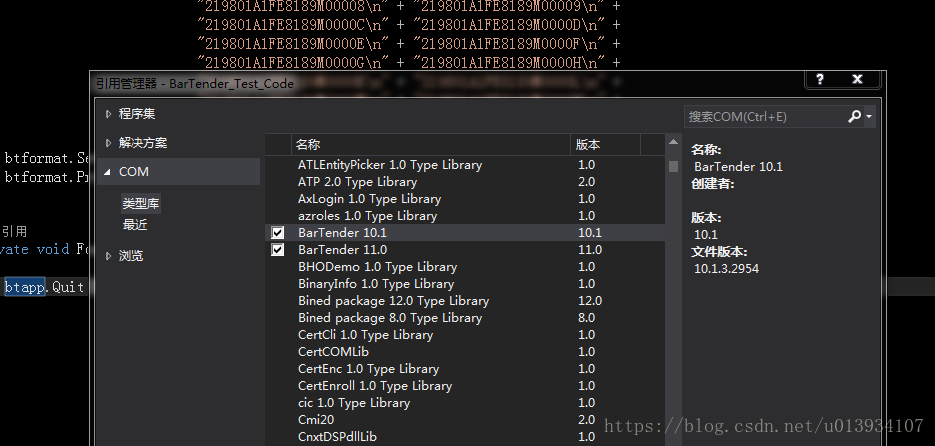Expand the 浏览 tree node
935x446 pixels.
pos(109,256)
